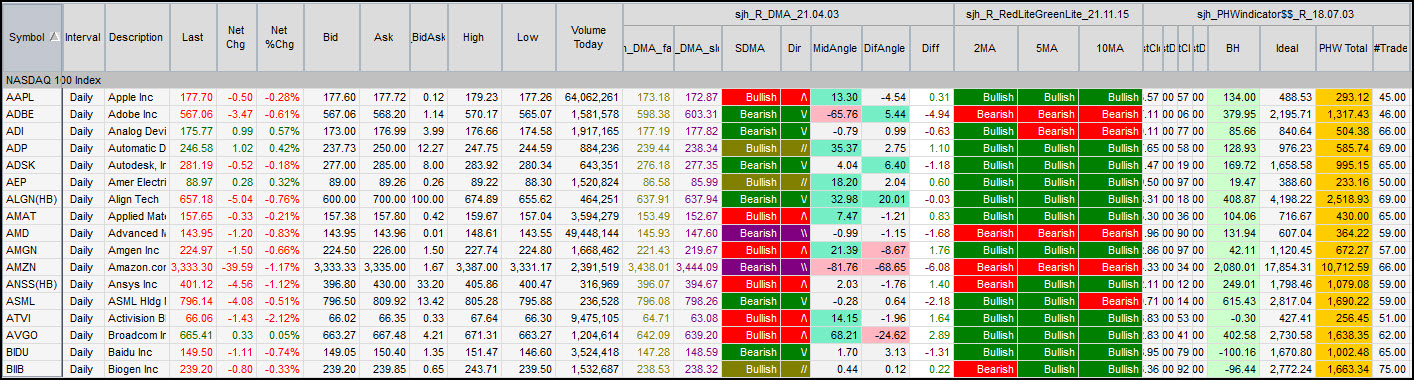Click the sjh_R_RedLiteGreenLite_21.11.15 header

[1047, 14]
